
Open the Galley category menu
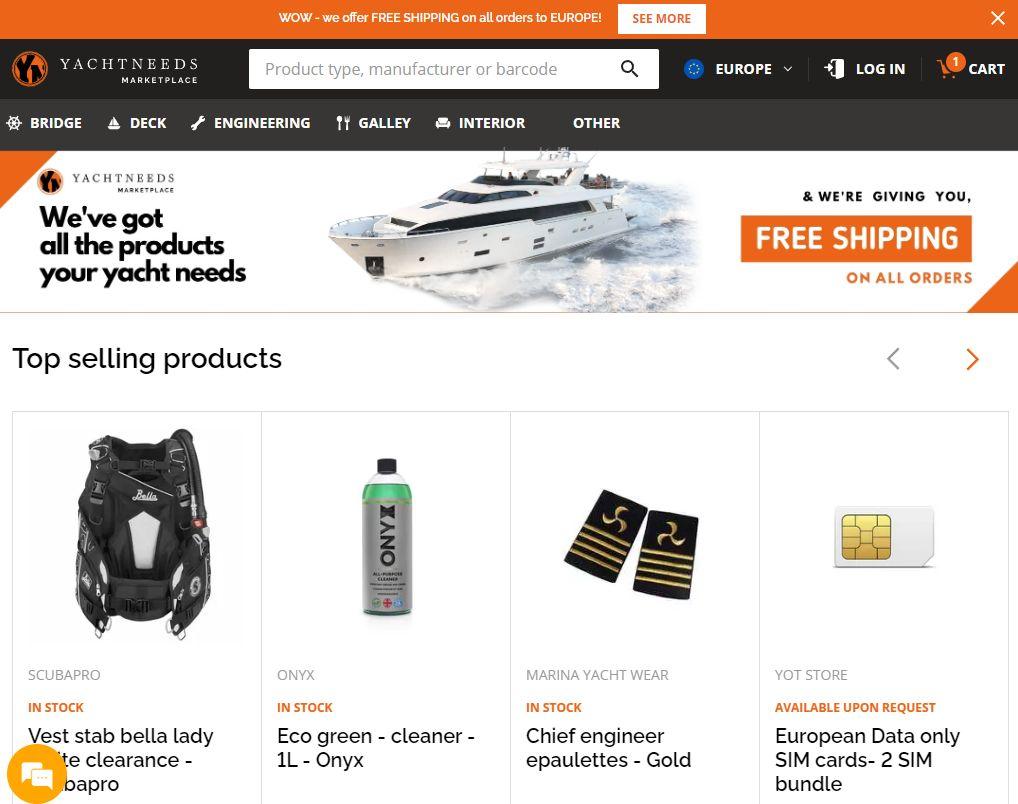[x=373, y=123]
